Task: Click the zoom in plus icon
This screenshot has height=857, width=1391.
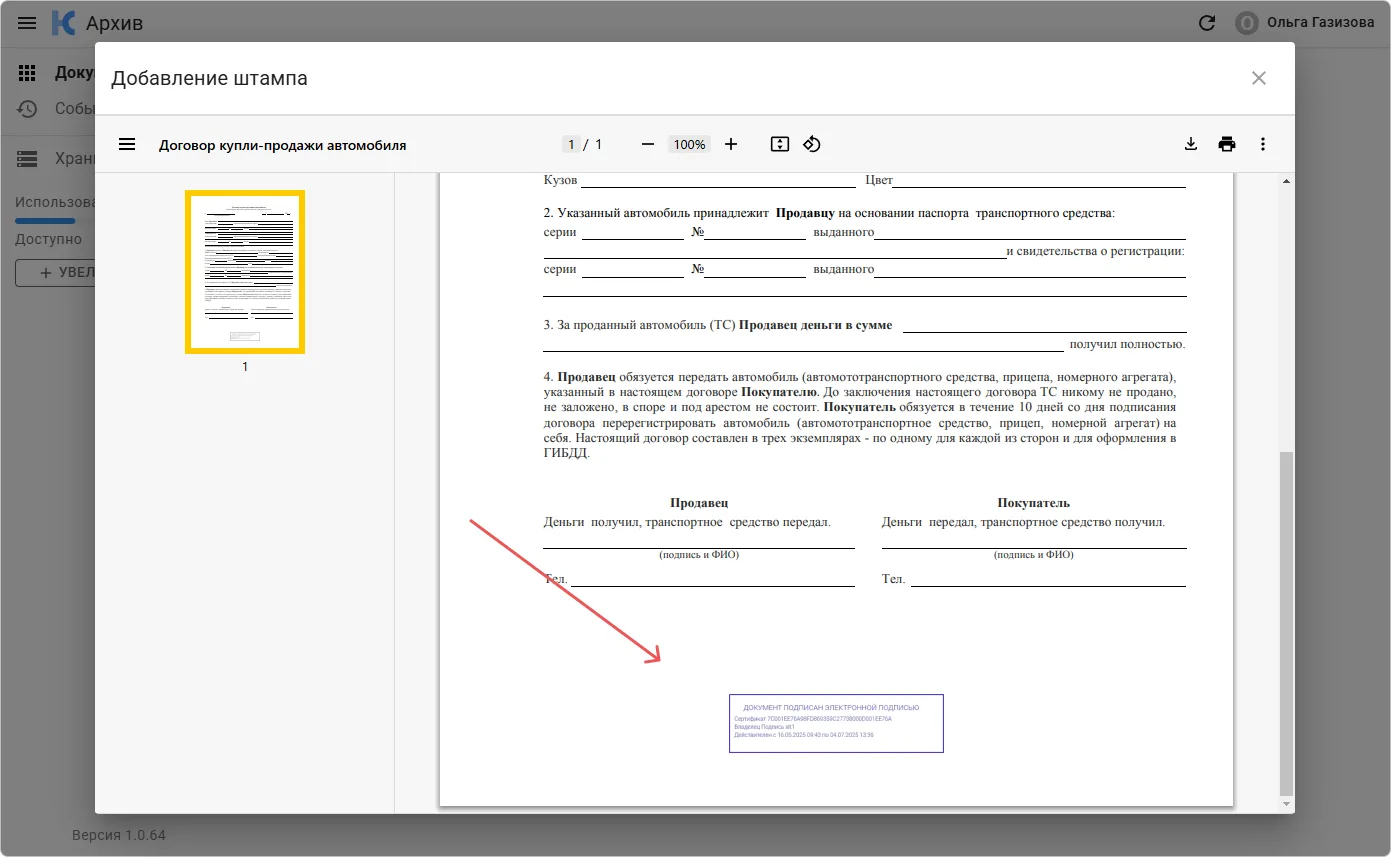Action: click(x=731, y=144)
